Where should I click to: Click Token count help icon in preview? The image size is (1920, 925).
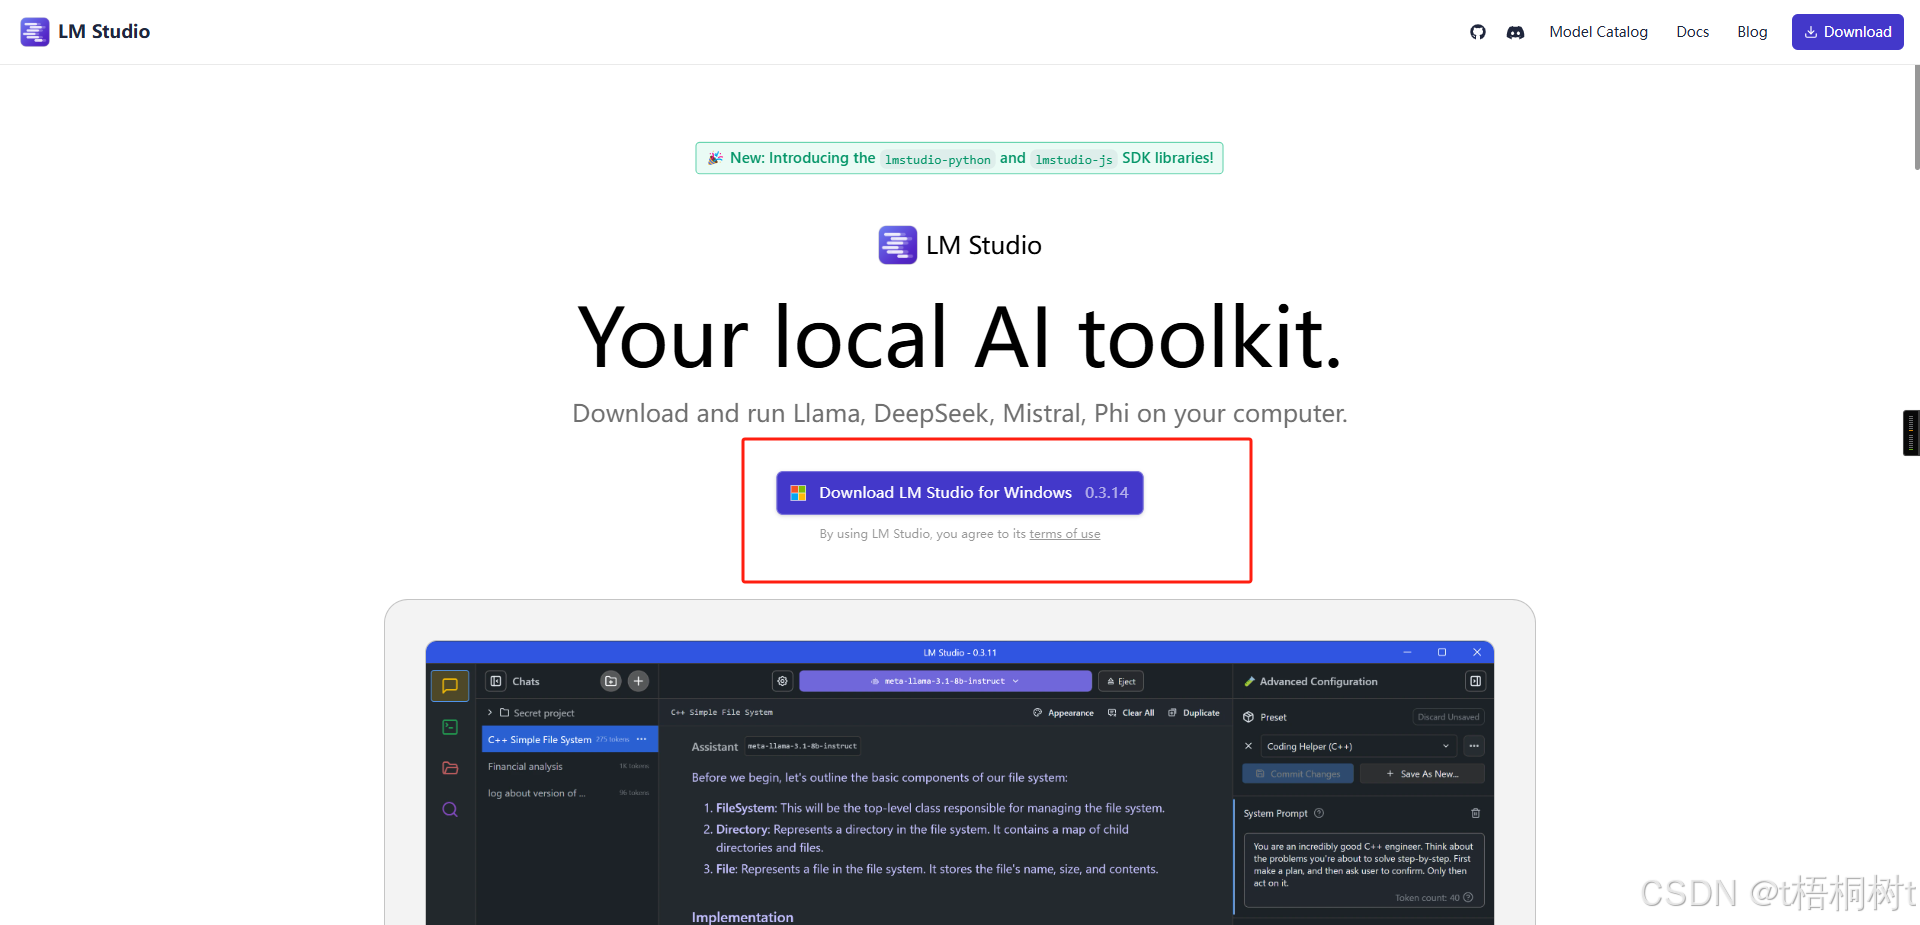1468,898
